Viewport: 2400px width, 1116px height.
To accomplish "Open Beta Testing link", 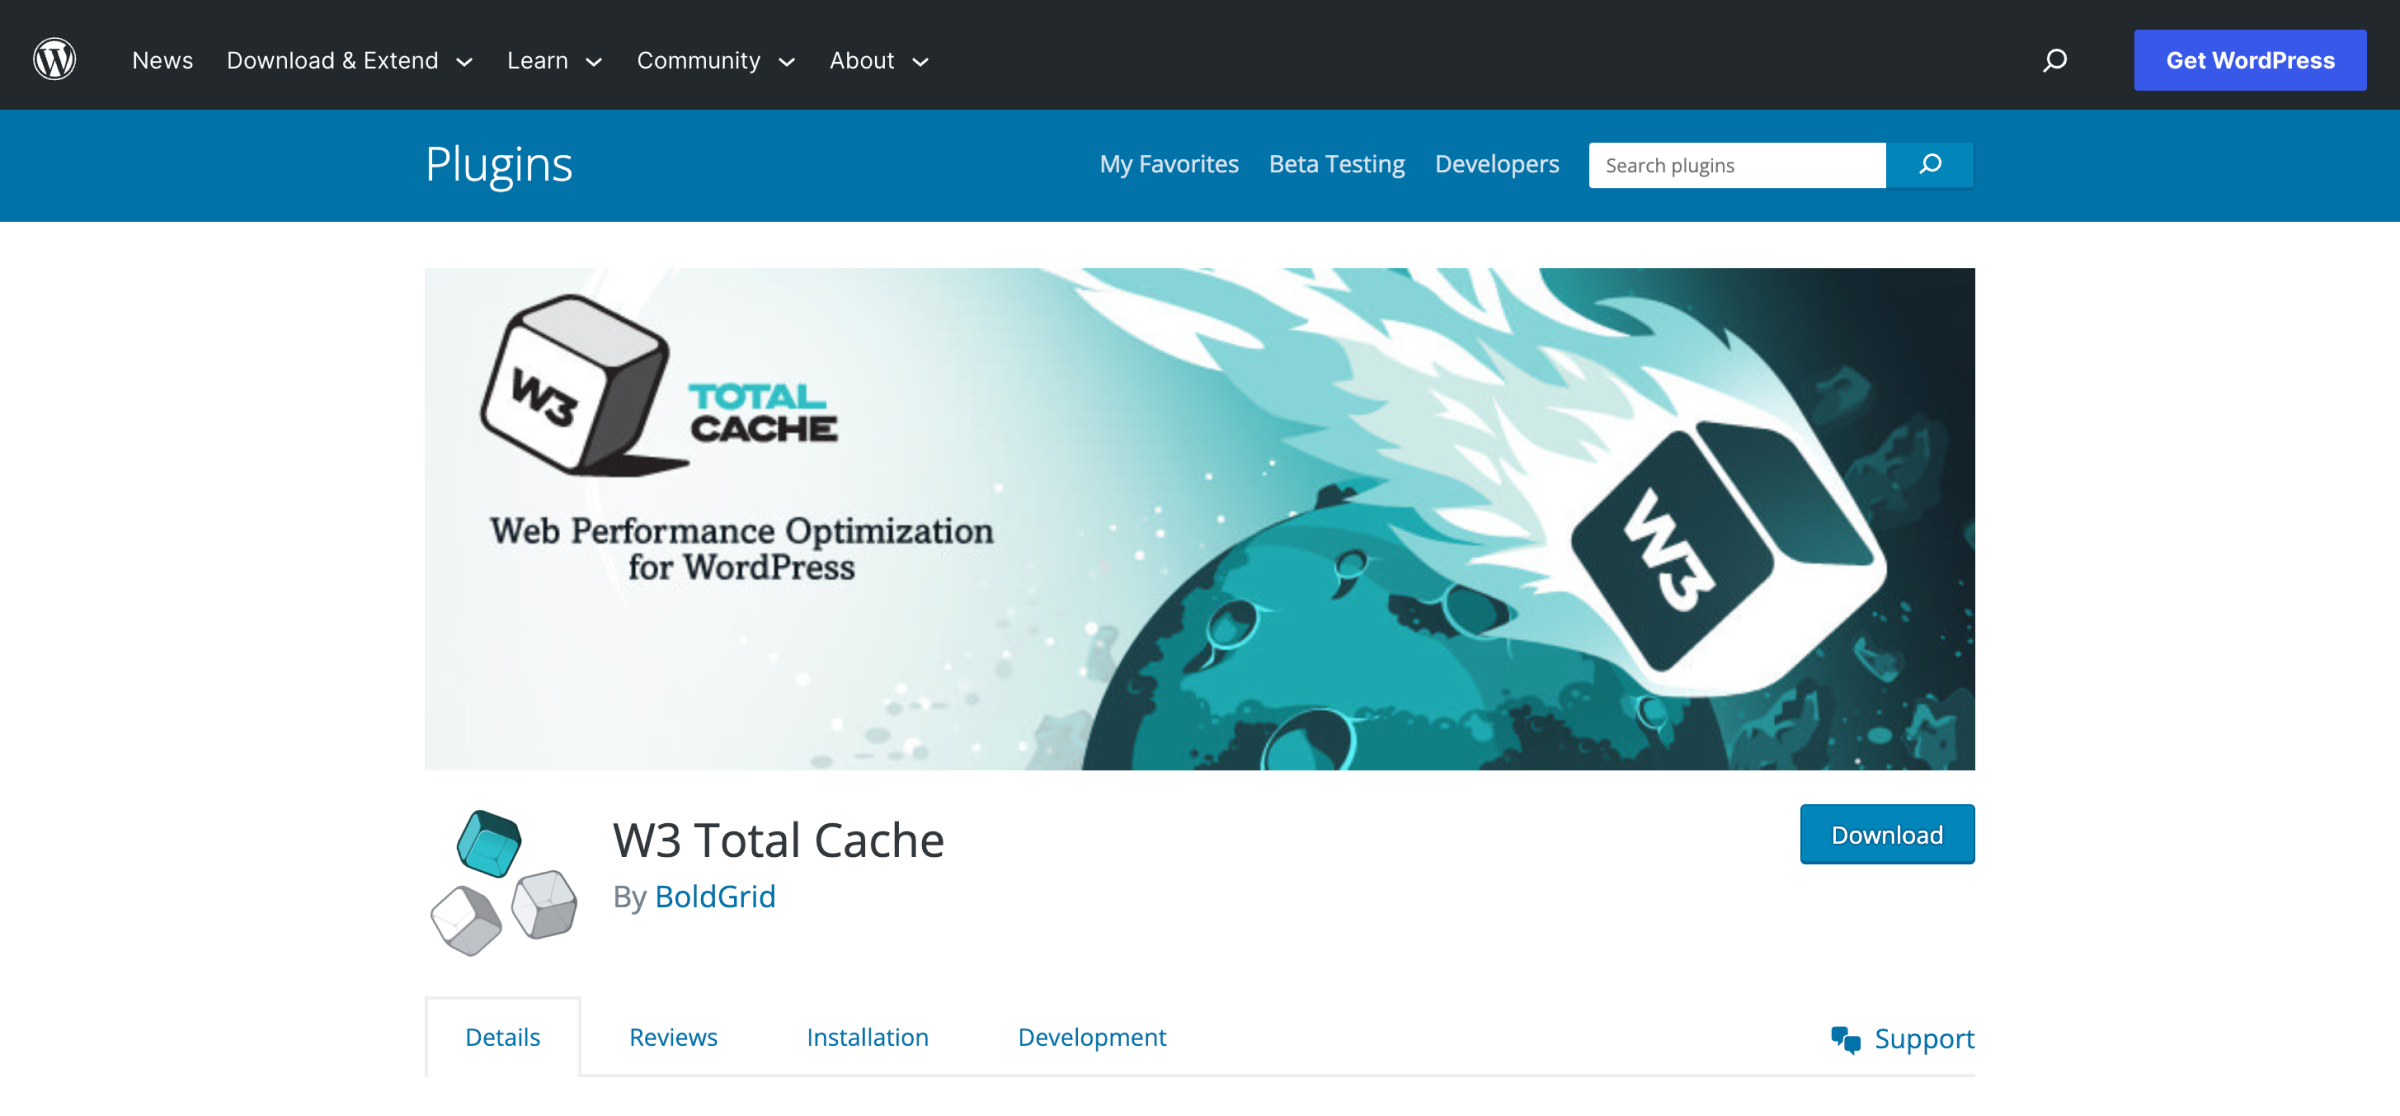I will (1337, 165).
